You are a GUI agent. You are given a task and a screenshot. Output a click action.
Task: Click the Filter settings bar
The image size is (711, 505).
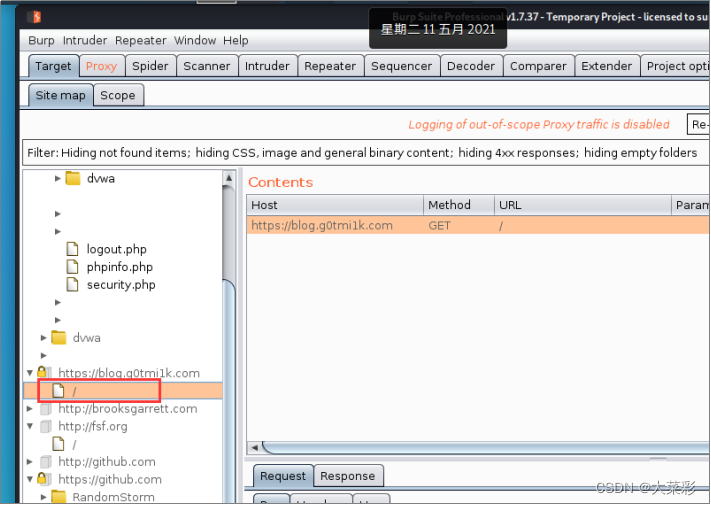click(x=365, y=153)
